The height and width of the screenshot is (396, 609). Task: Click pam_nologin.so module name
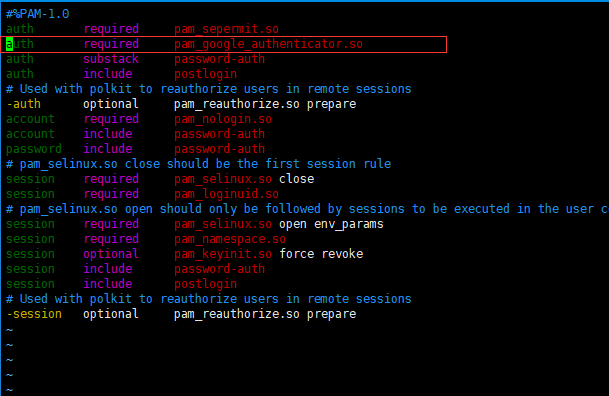223,119
